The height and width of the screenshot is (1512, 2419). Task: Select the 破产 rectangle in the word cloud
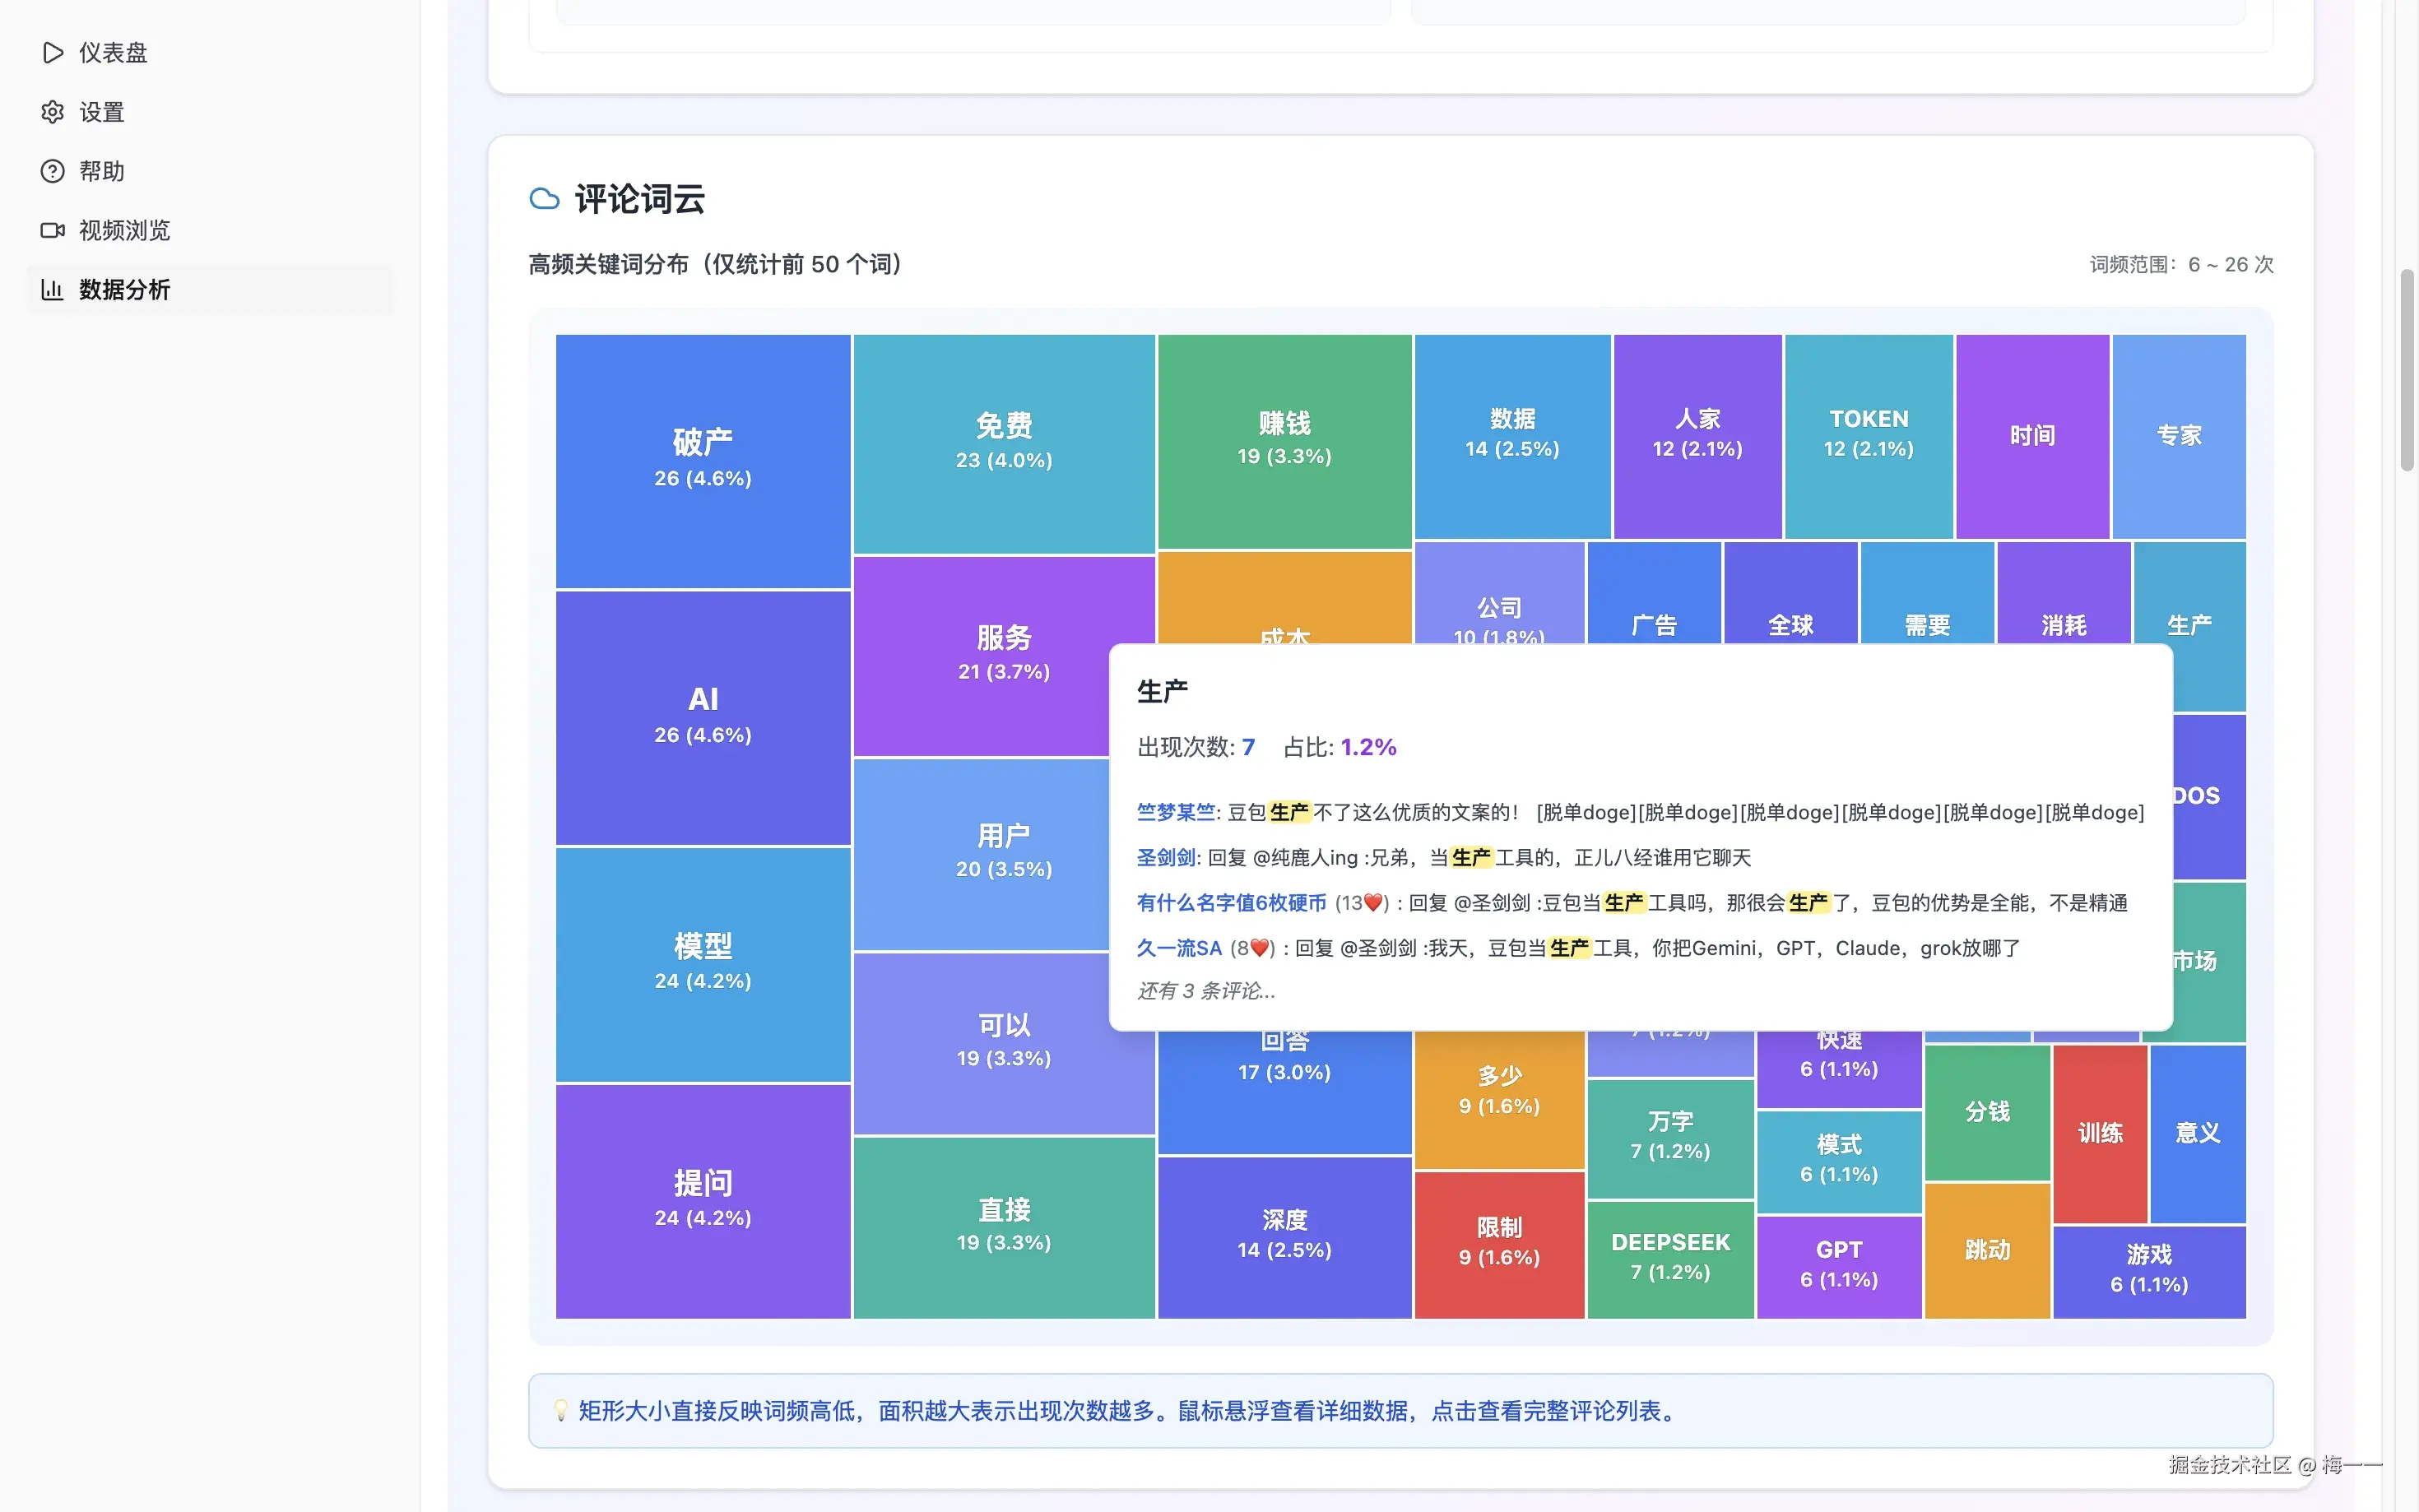[702, 457]
